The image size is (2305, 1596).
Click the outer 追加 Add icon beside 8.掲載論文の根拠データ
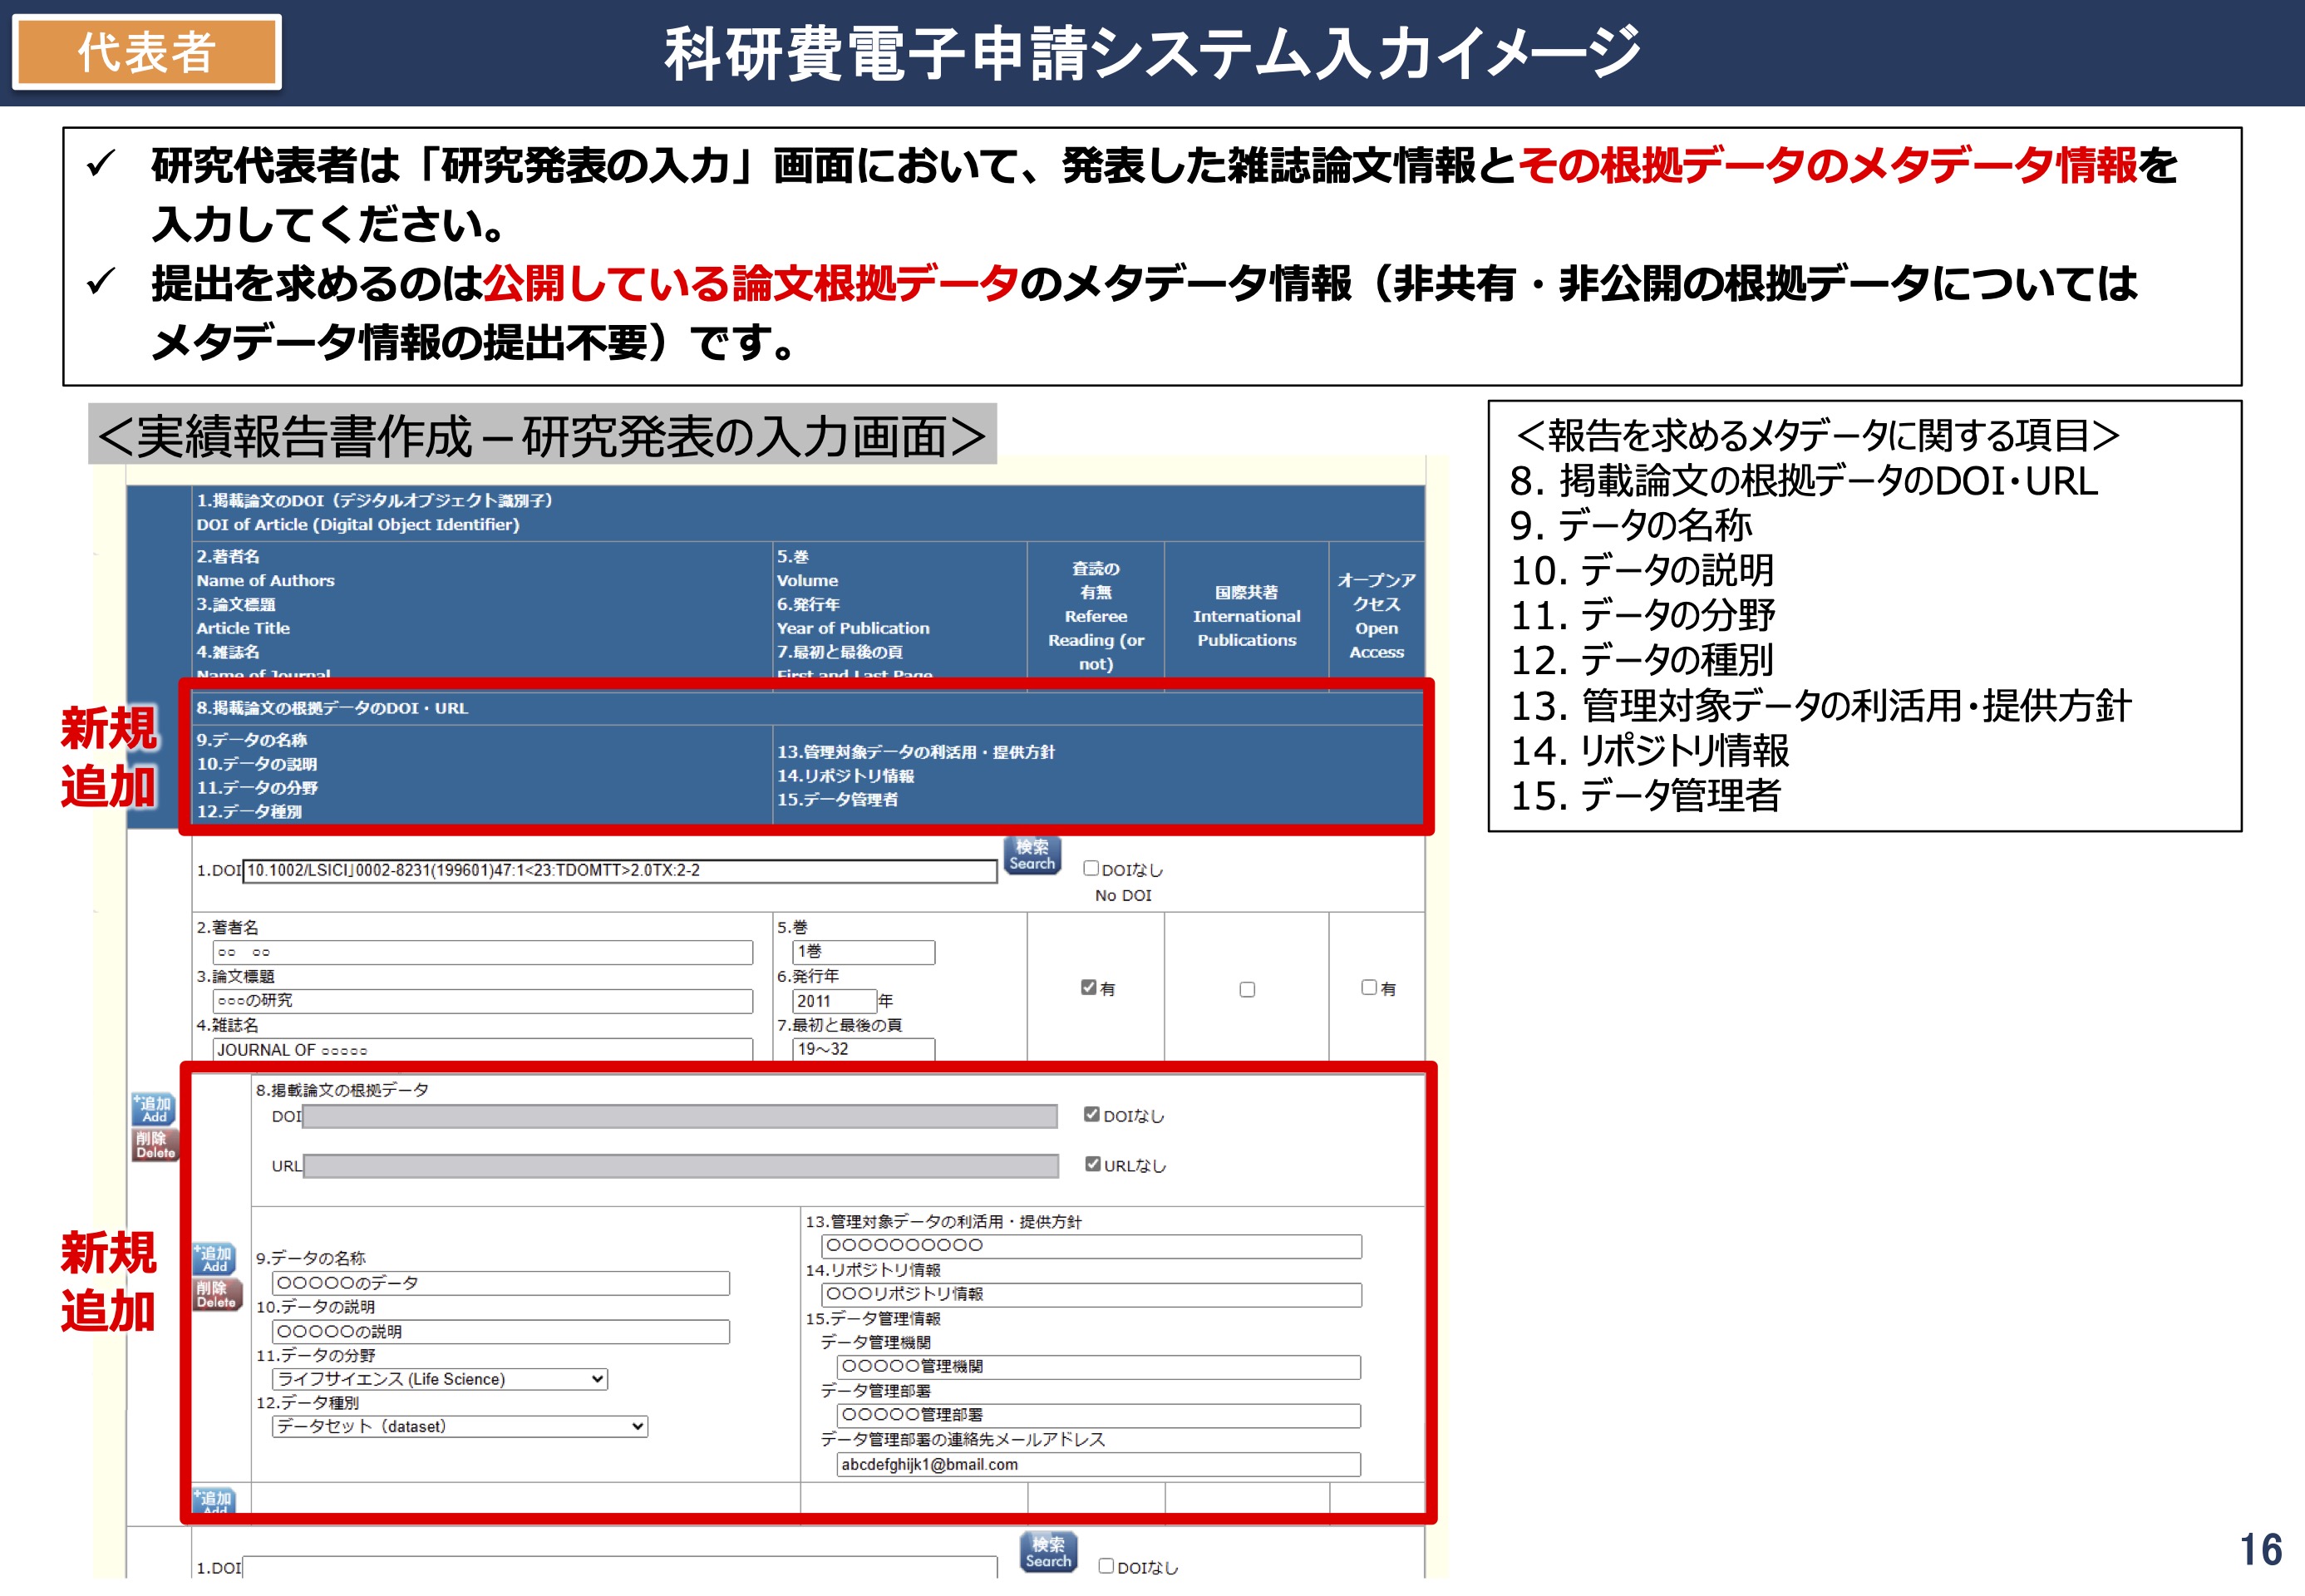(x=154, y=1109)
